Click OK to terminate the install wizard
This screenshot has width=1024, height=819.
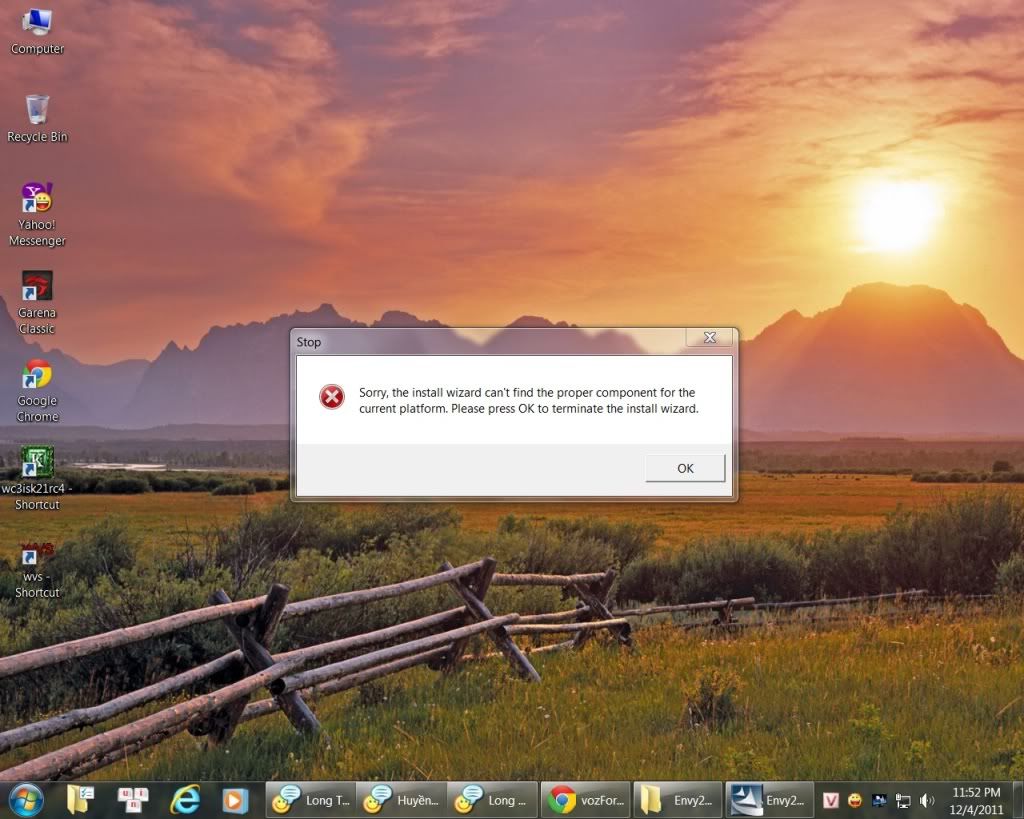(685, 468)
